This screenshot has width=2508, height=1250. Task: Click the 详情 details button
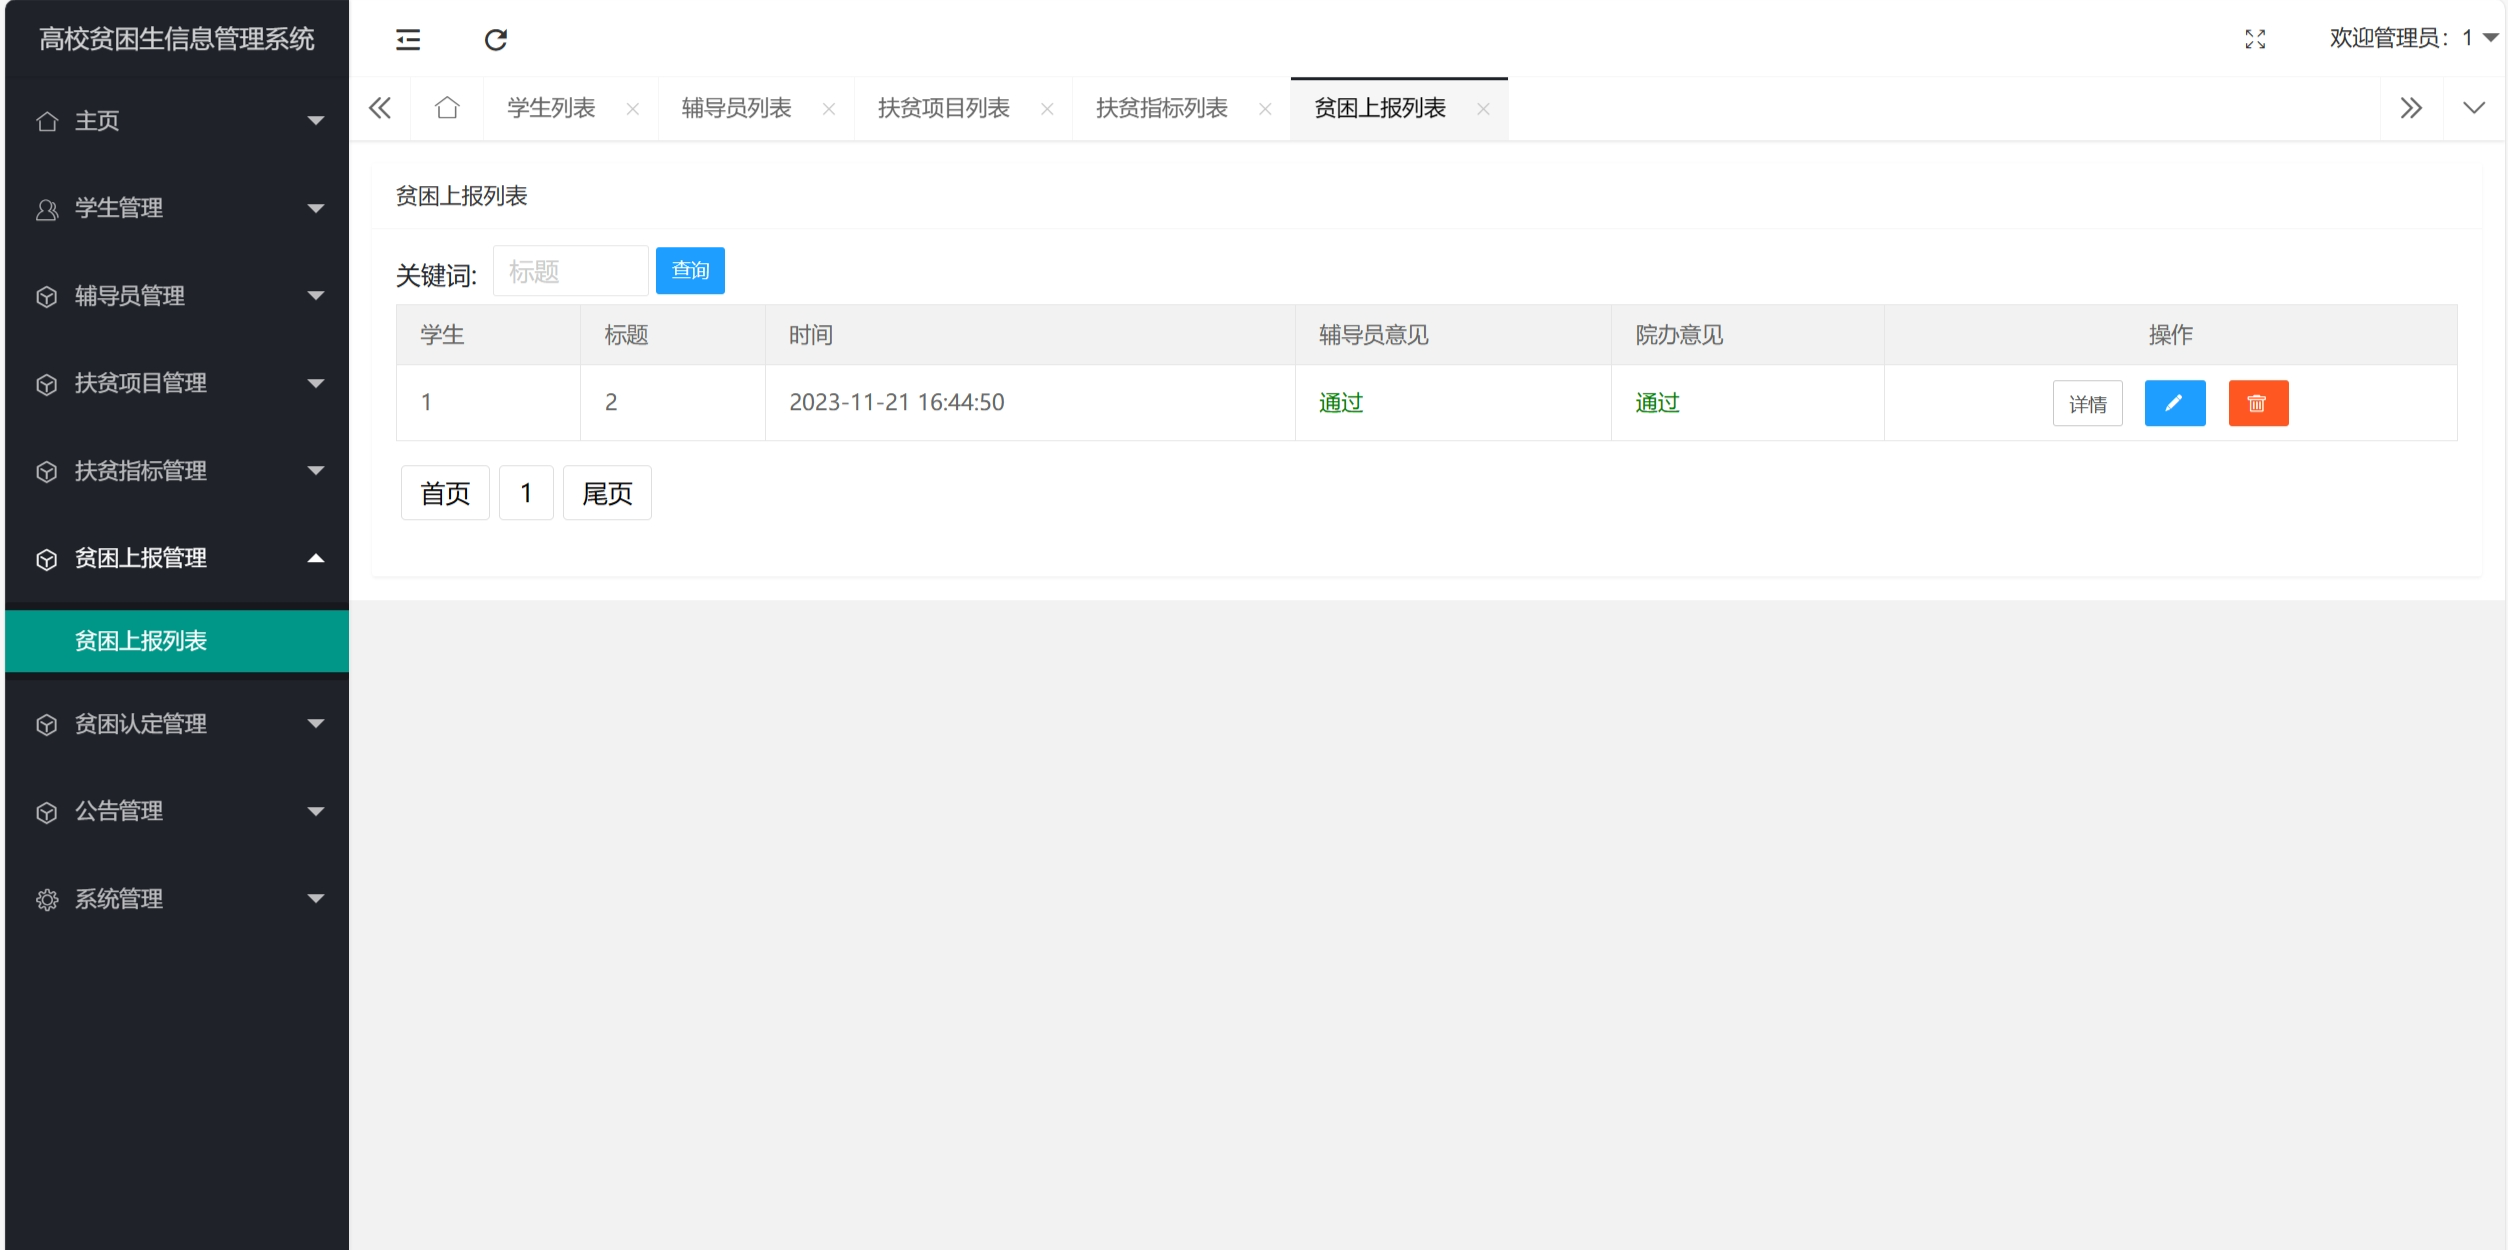pyautogui.click(x=2087, y=404)
